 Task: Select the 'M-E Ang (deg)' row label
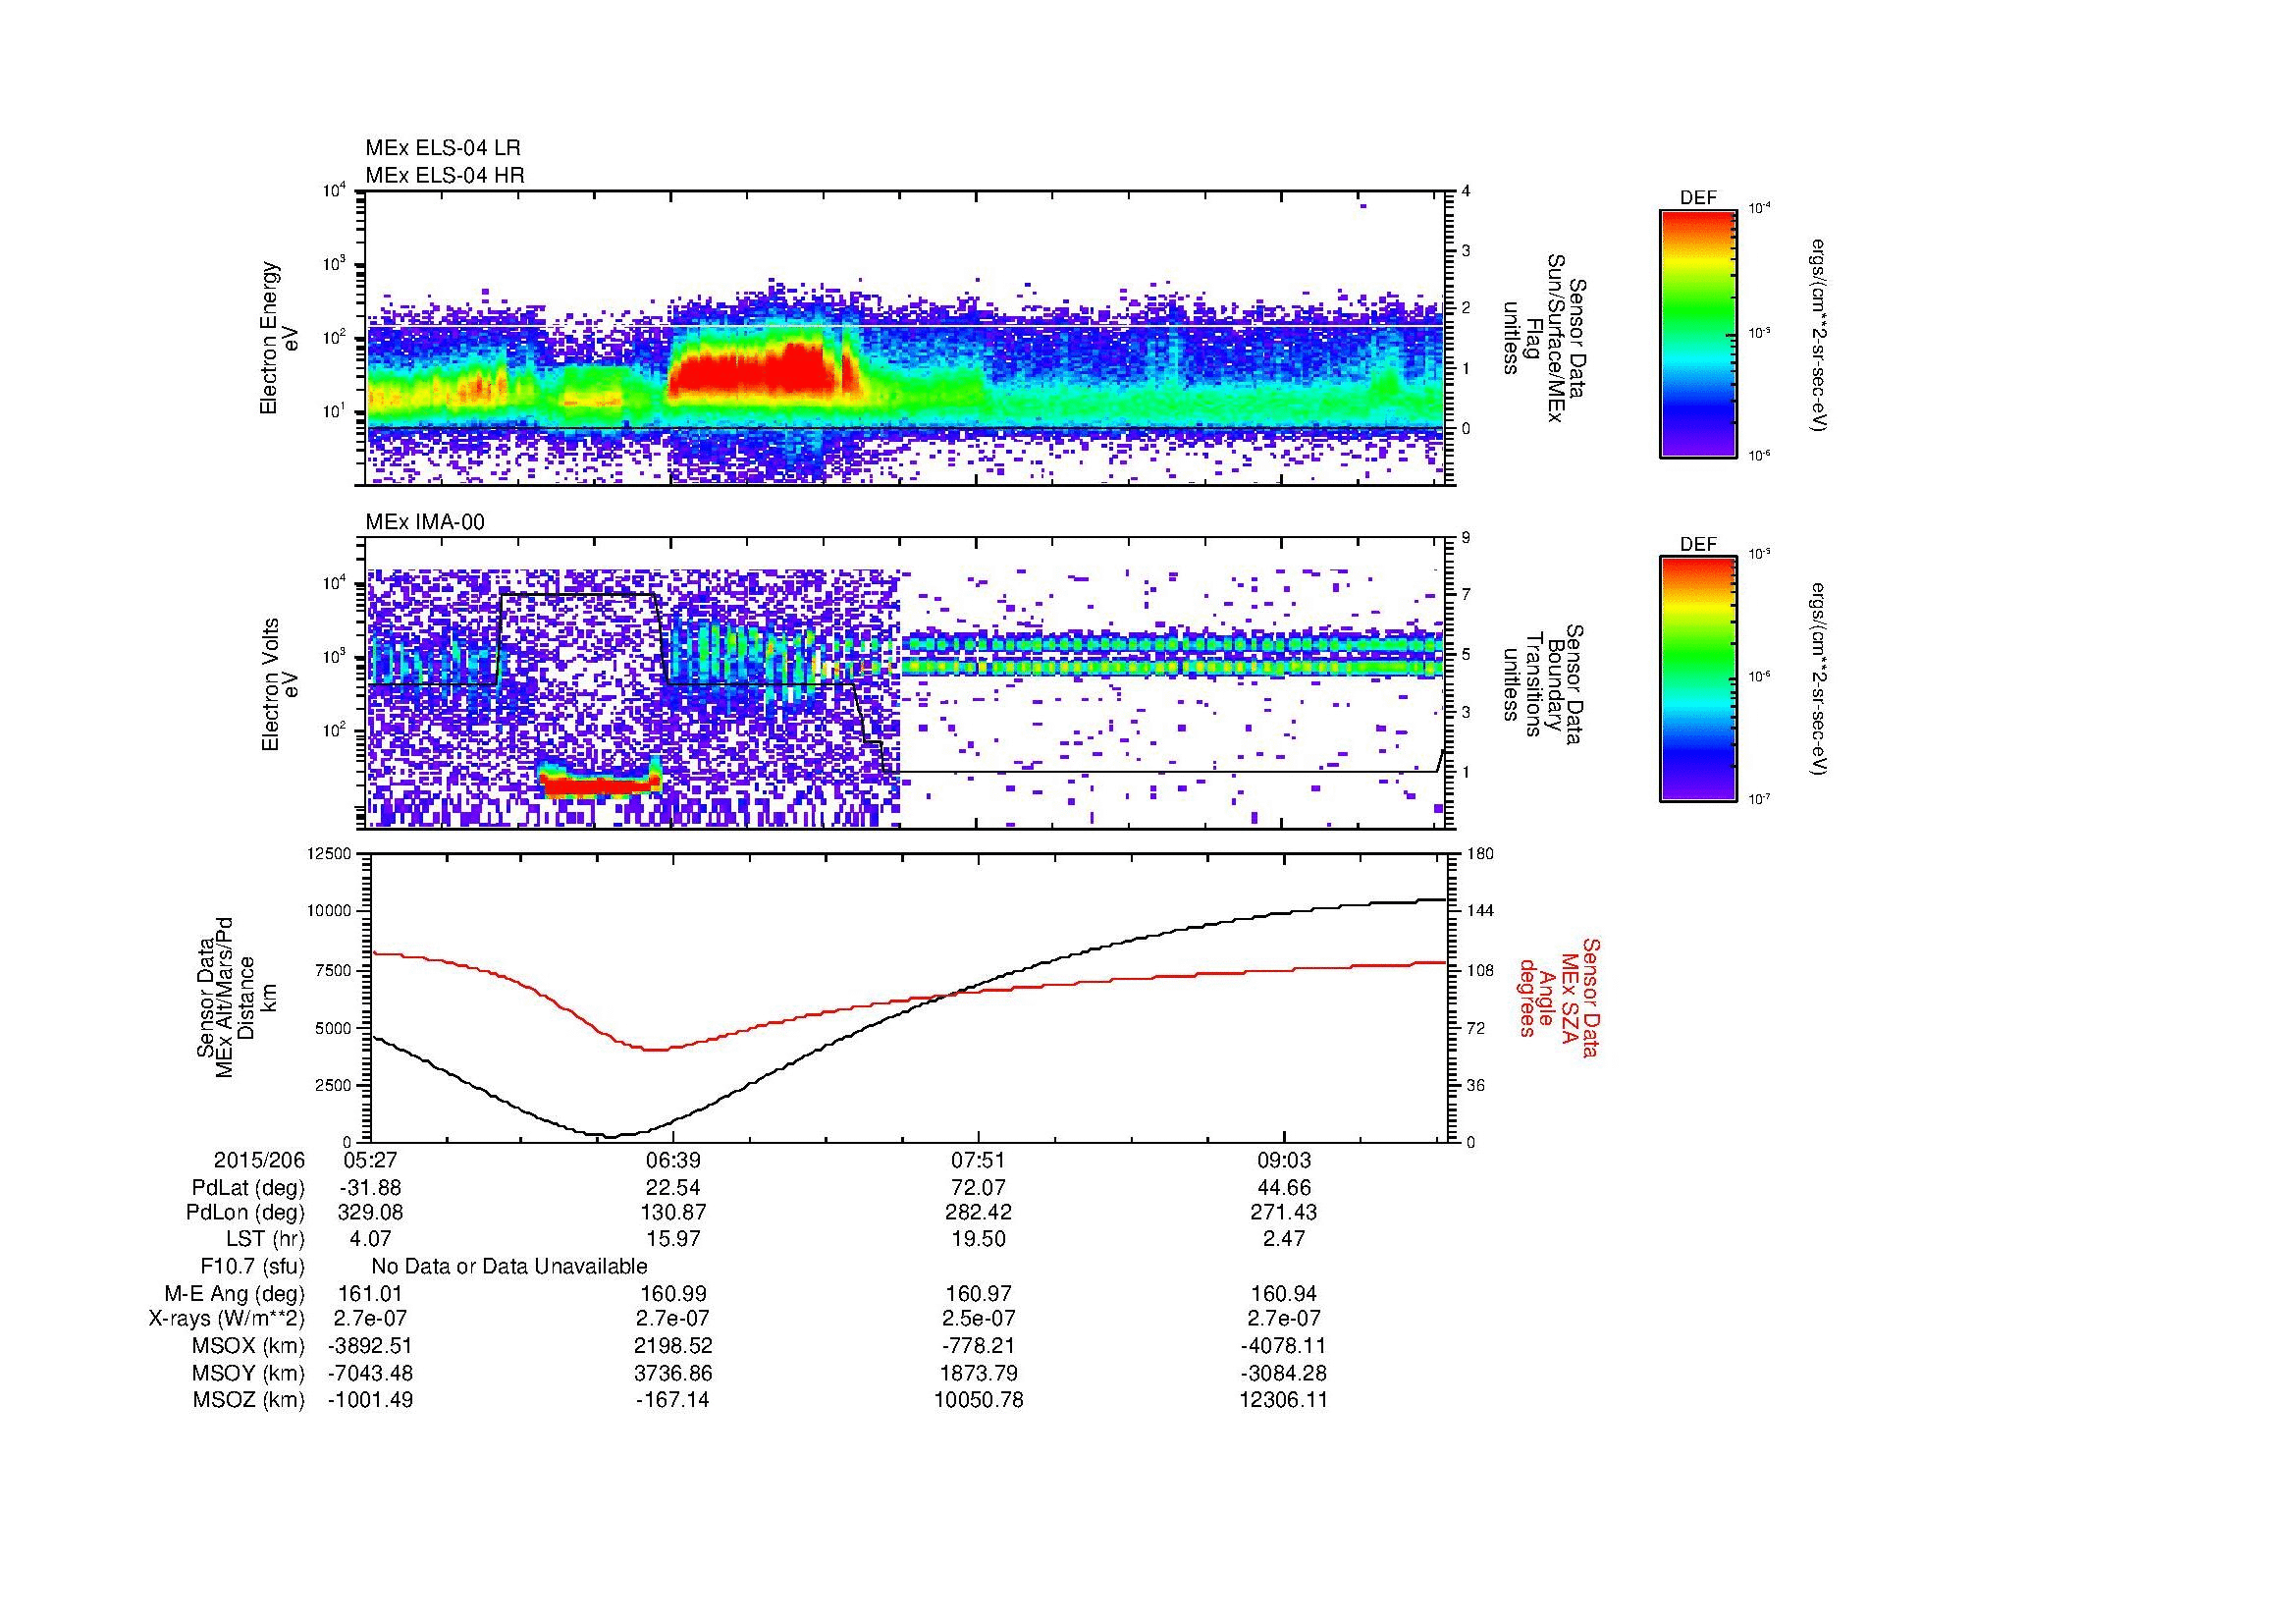pyautogui.click(x=237, y=1293)
